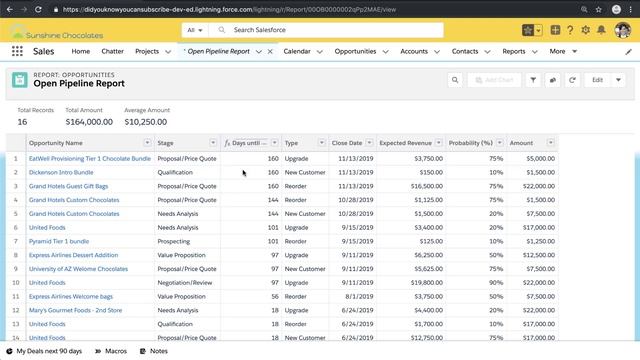Open Amount column menu arrow
Image resolution: width=640 pixels, height=360 pixels.
click(551, 142)
